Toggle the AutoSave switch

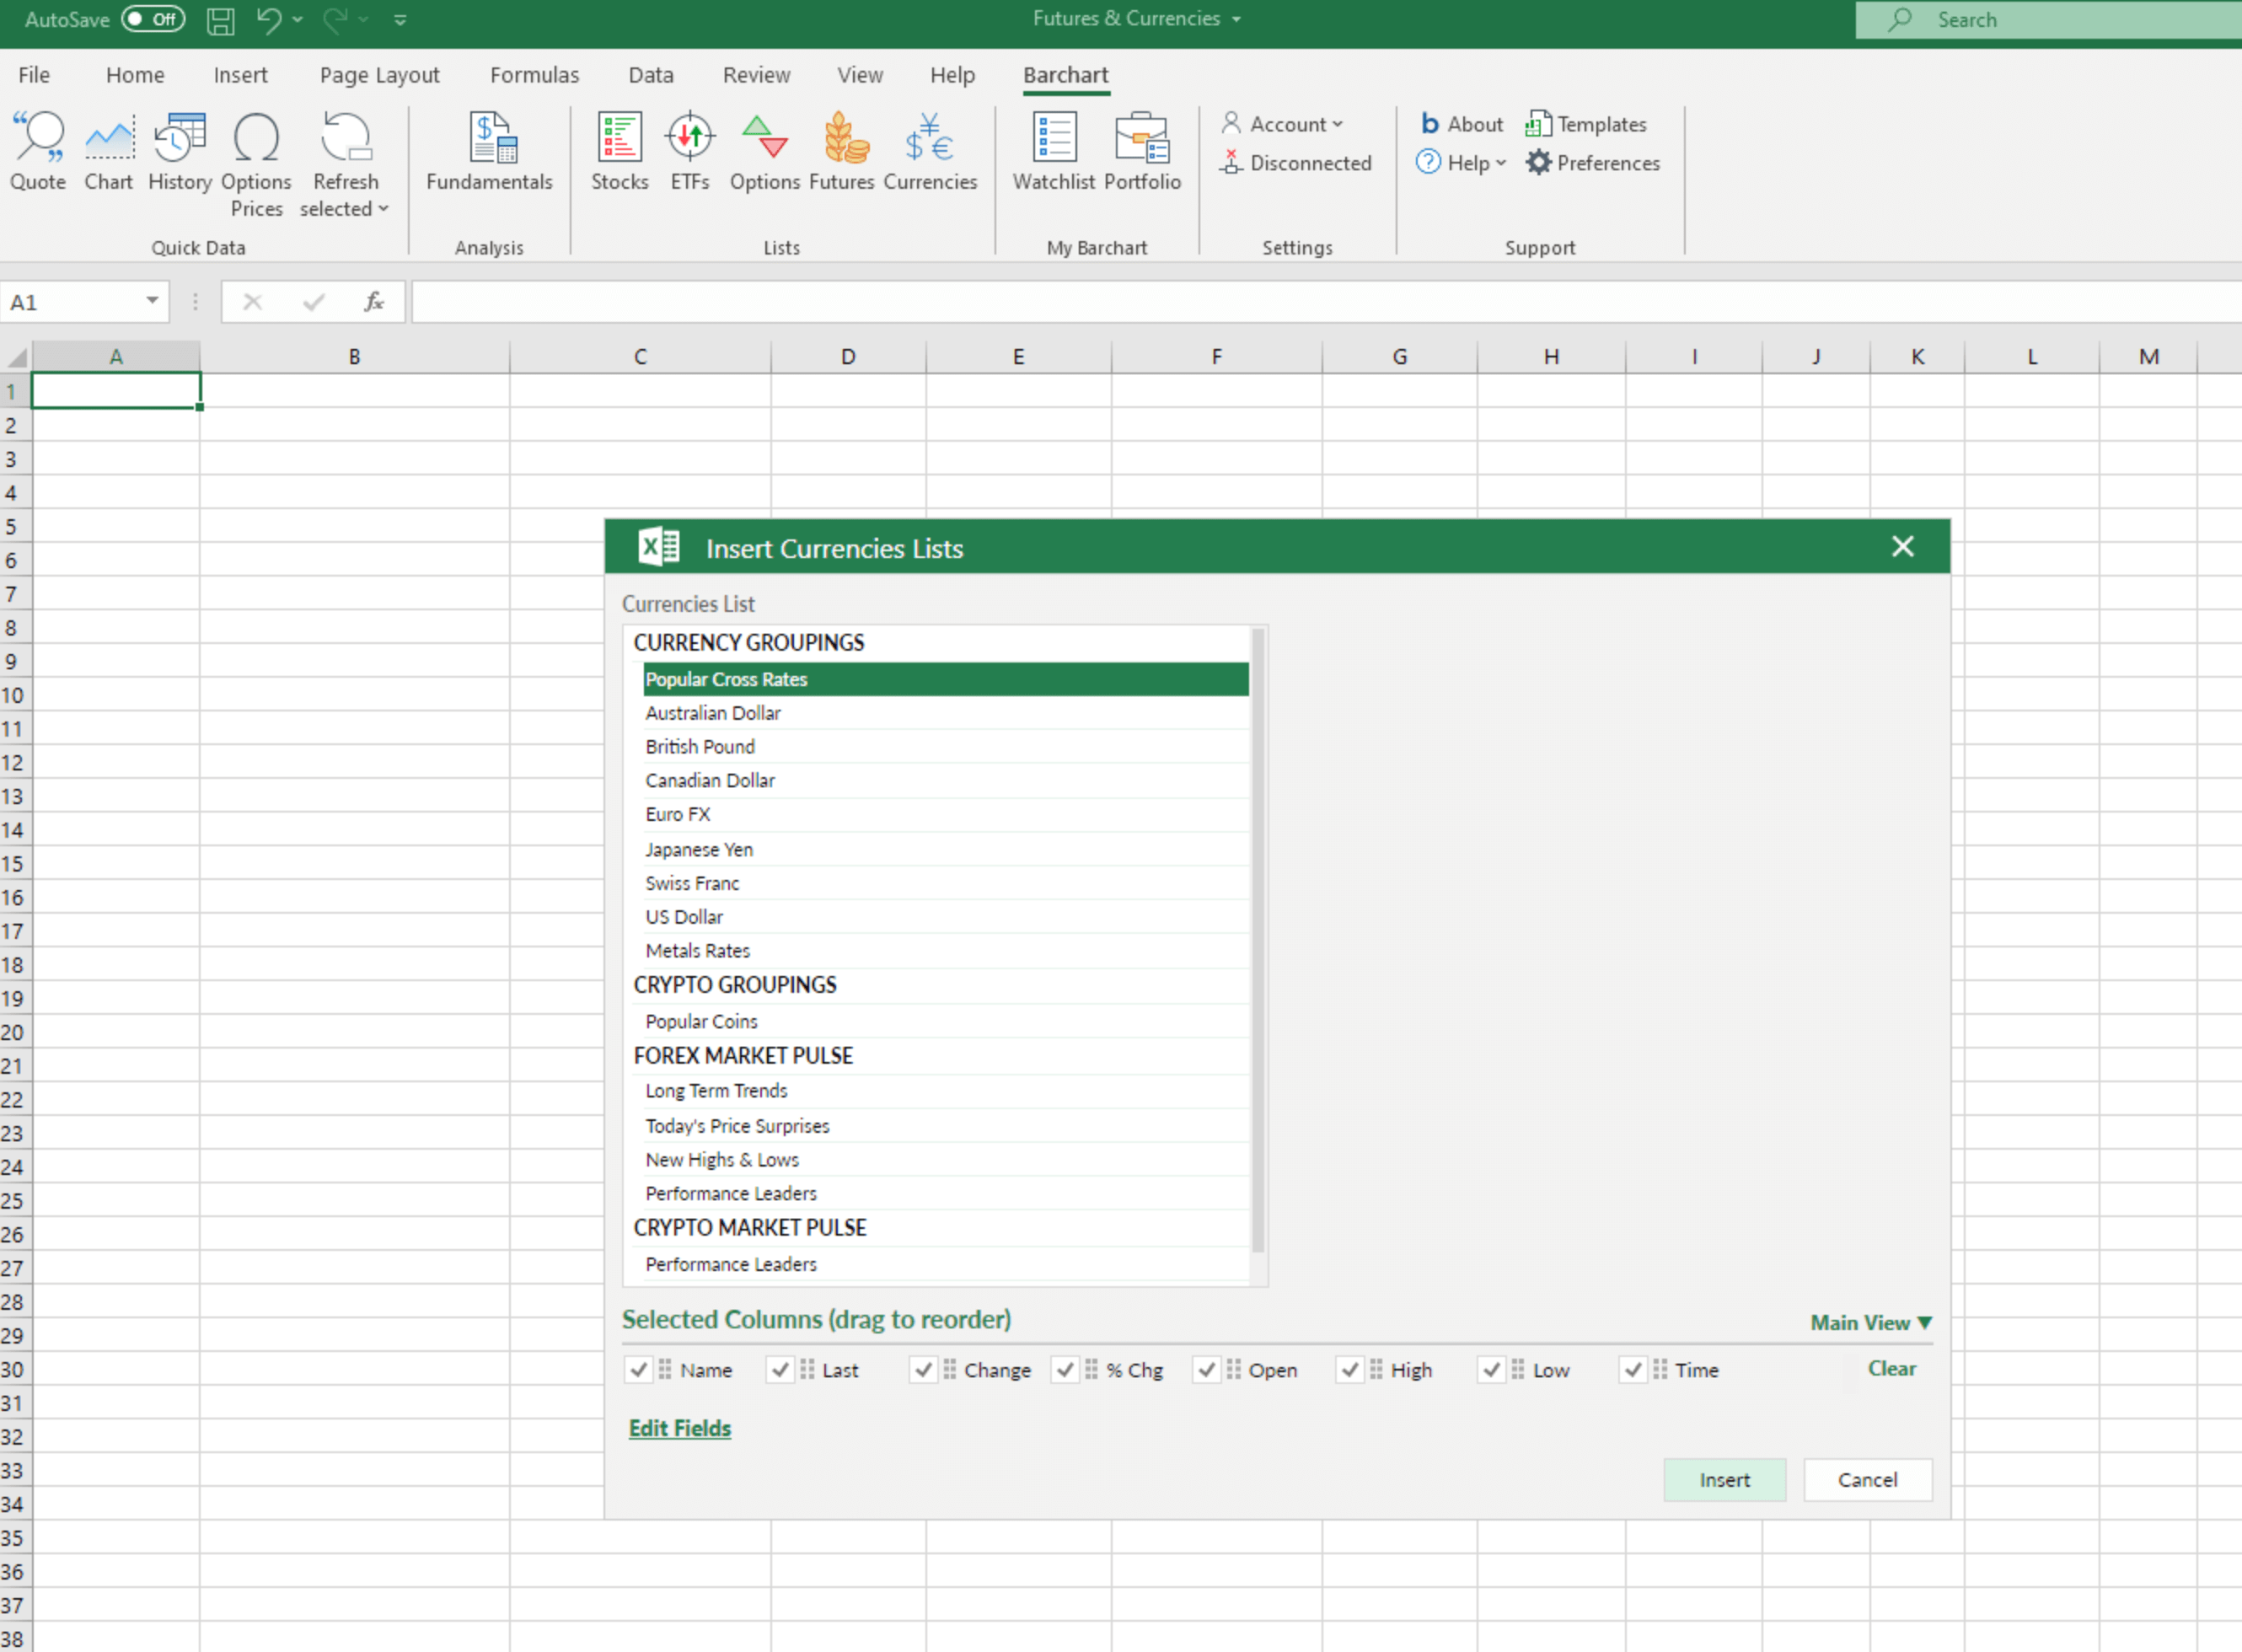coord(153,19)
